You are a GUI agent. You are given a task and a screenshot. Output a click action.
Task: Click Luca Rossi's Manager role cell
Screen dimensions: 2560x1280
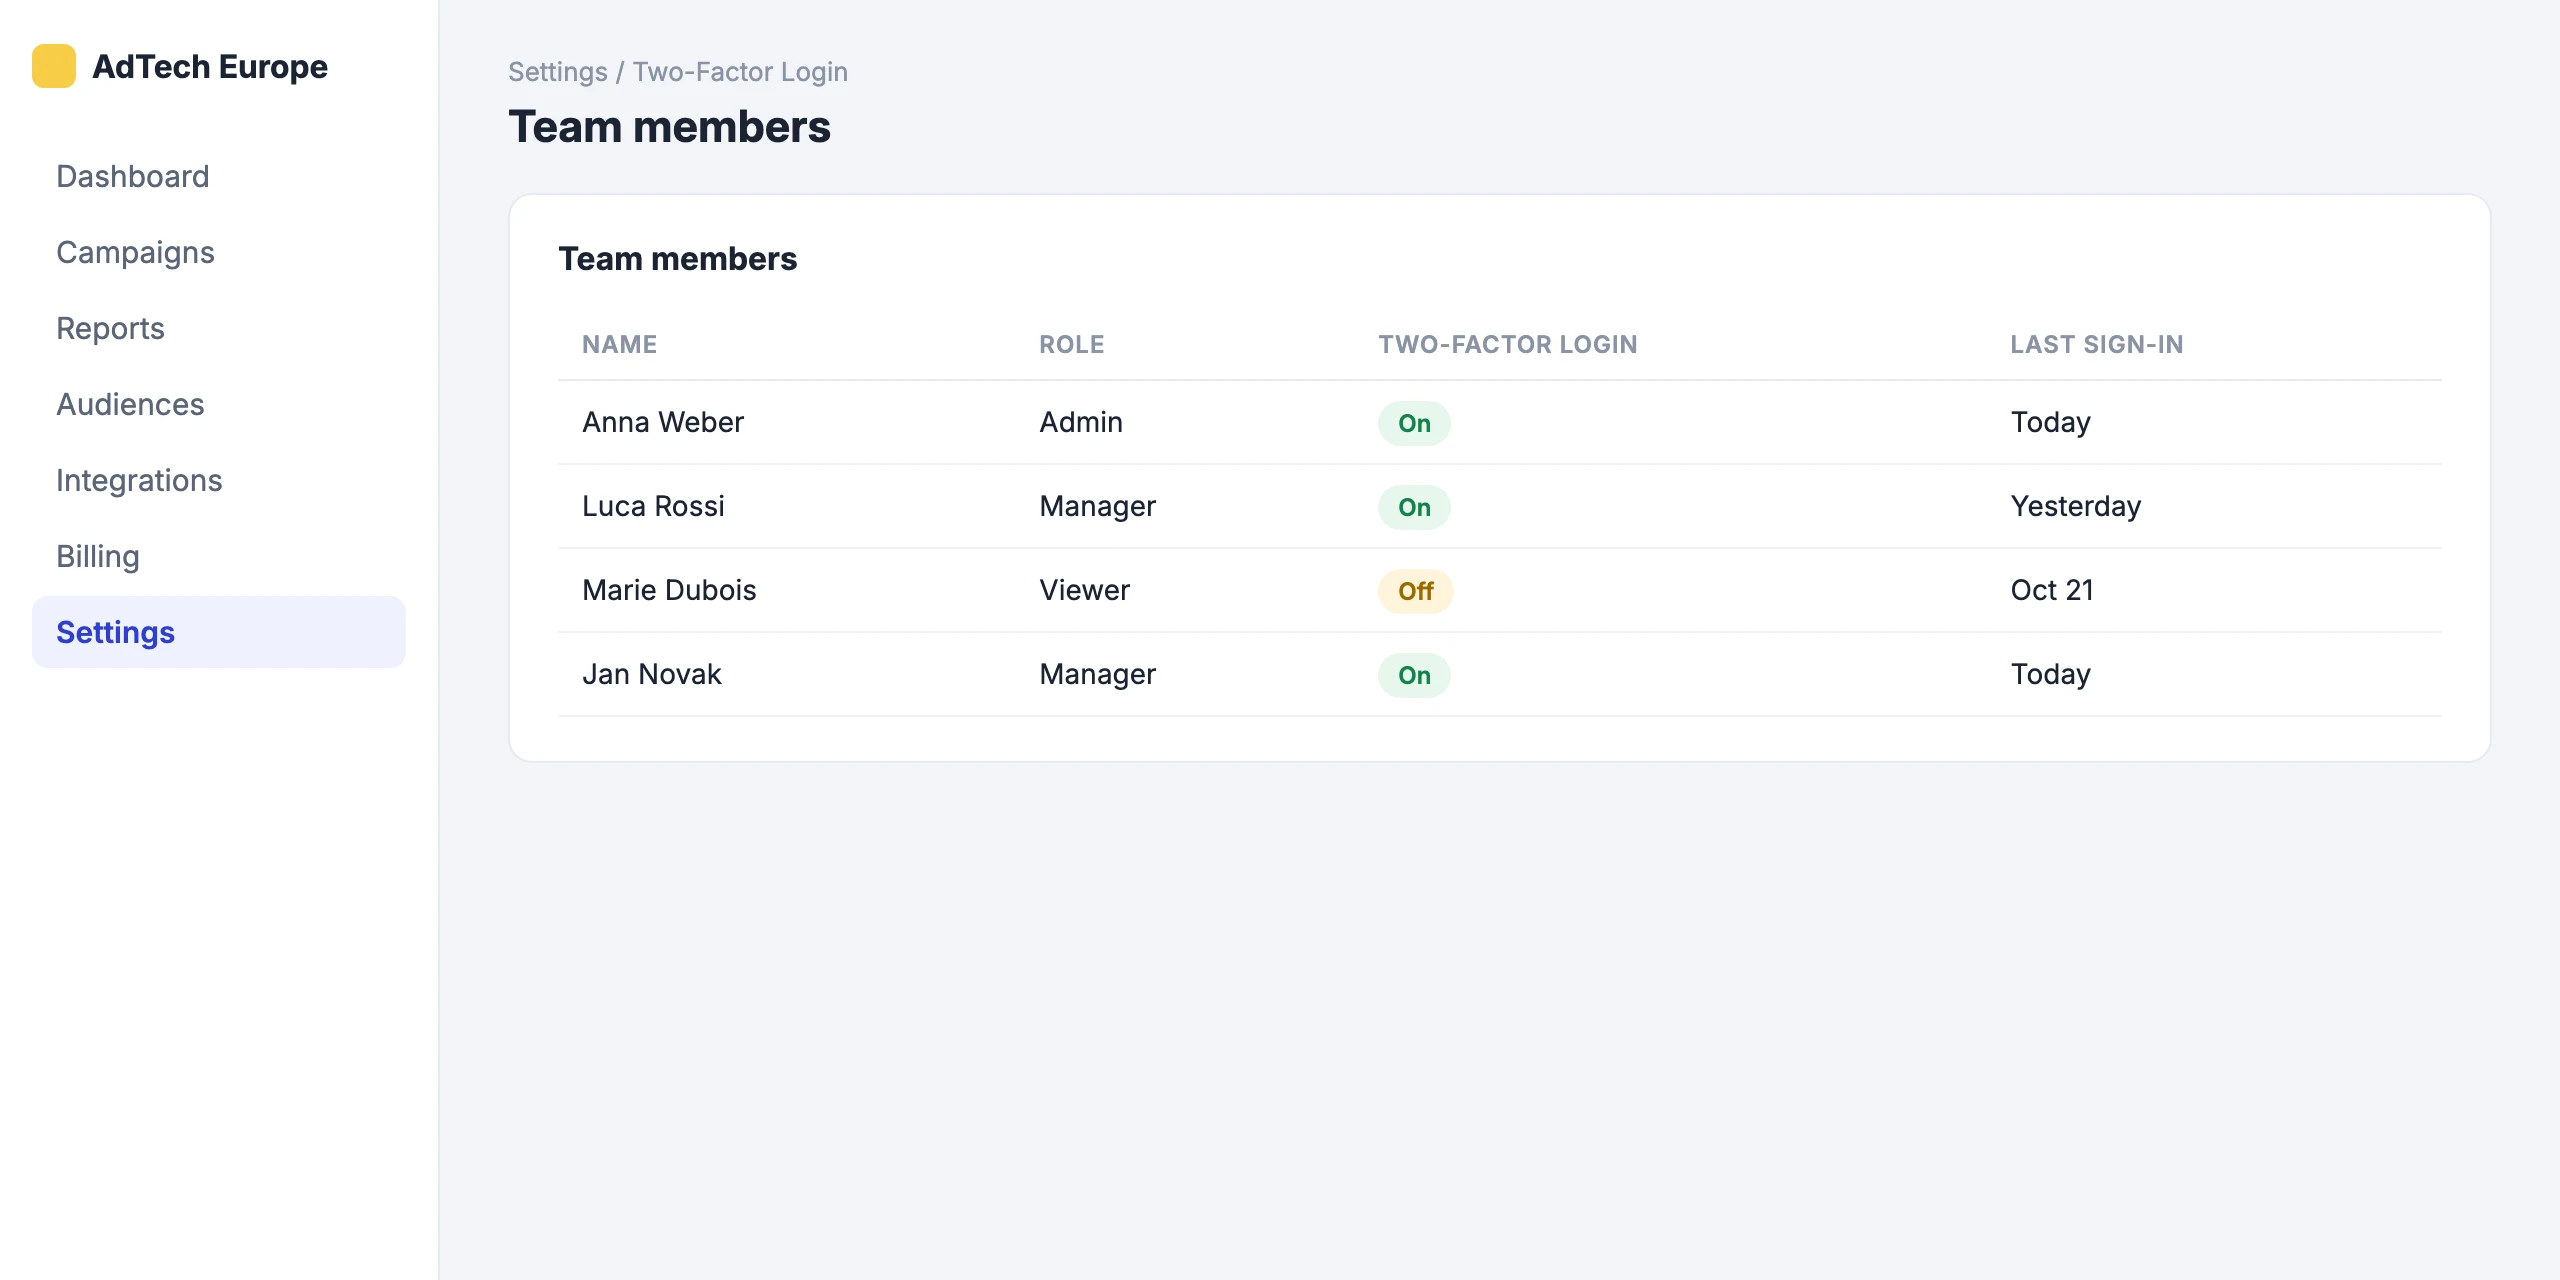click(1097, 506)
